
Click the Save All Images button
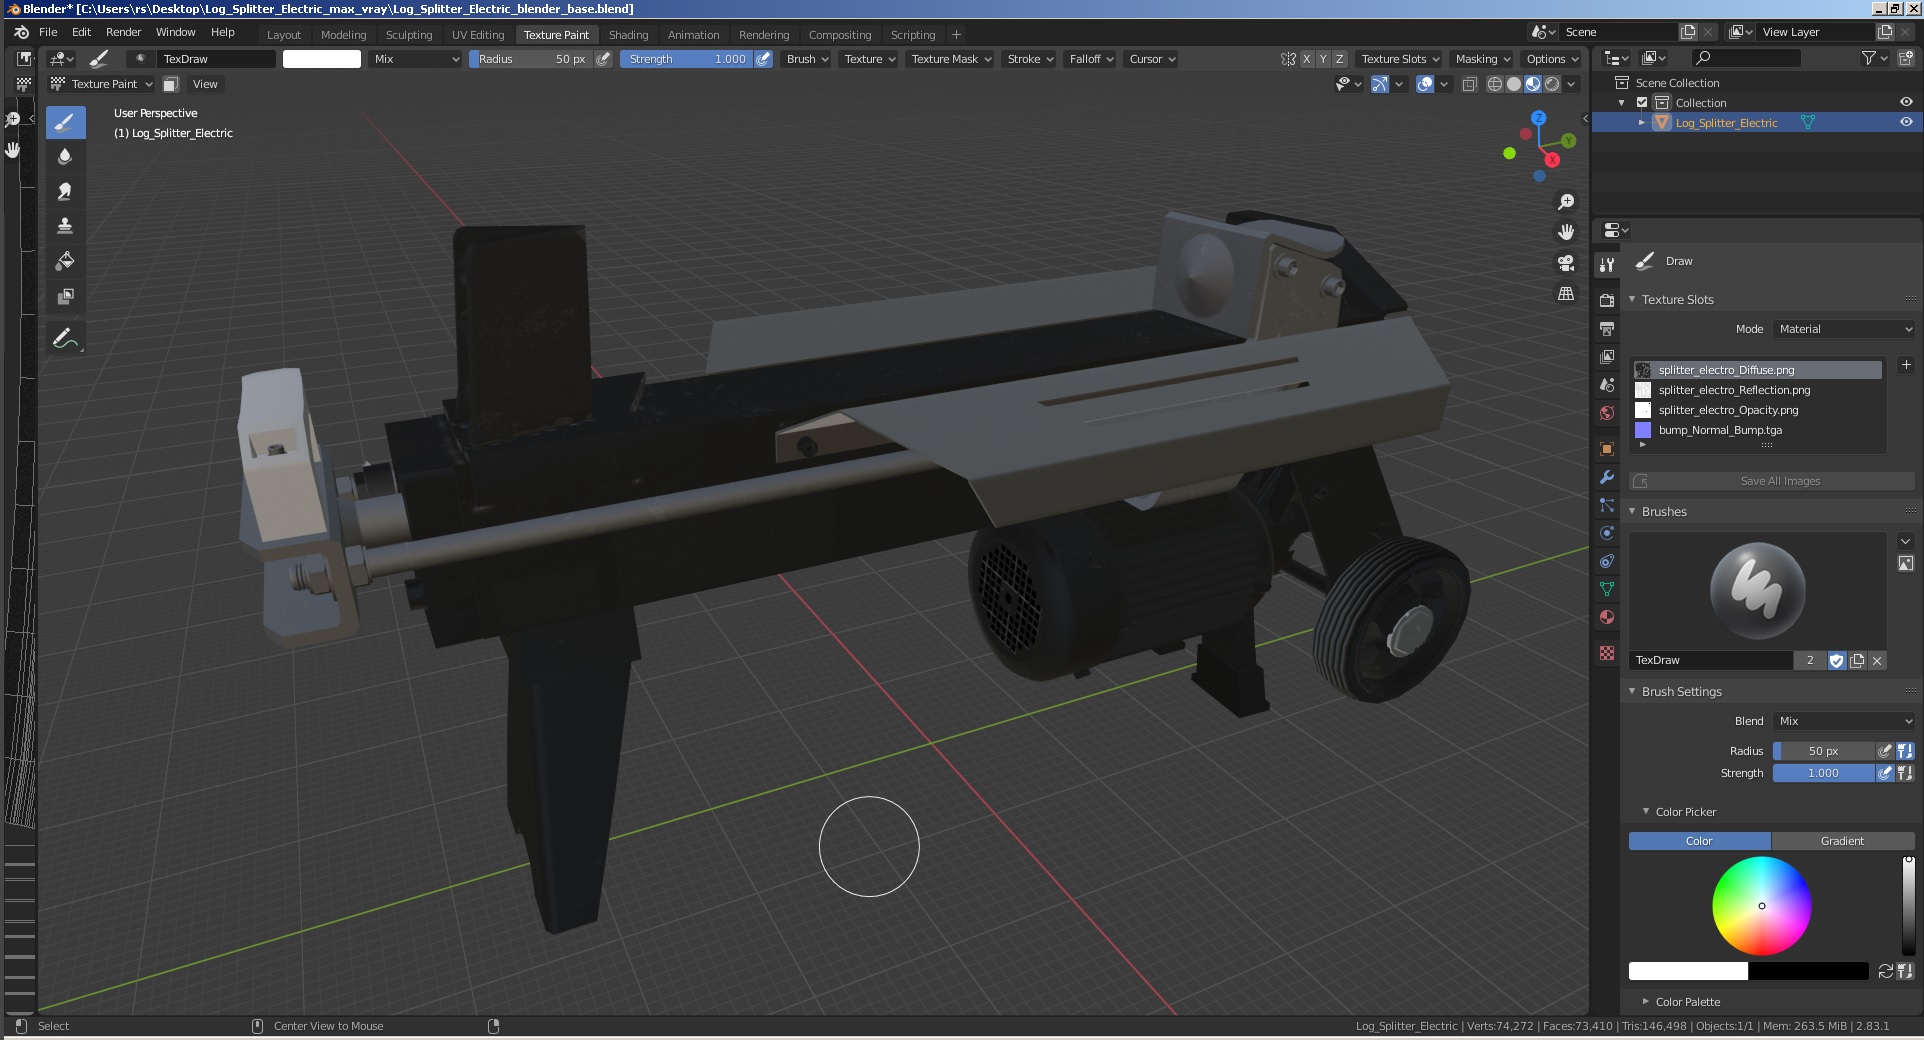(x=1772, y=481)
